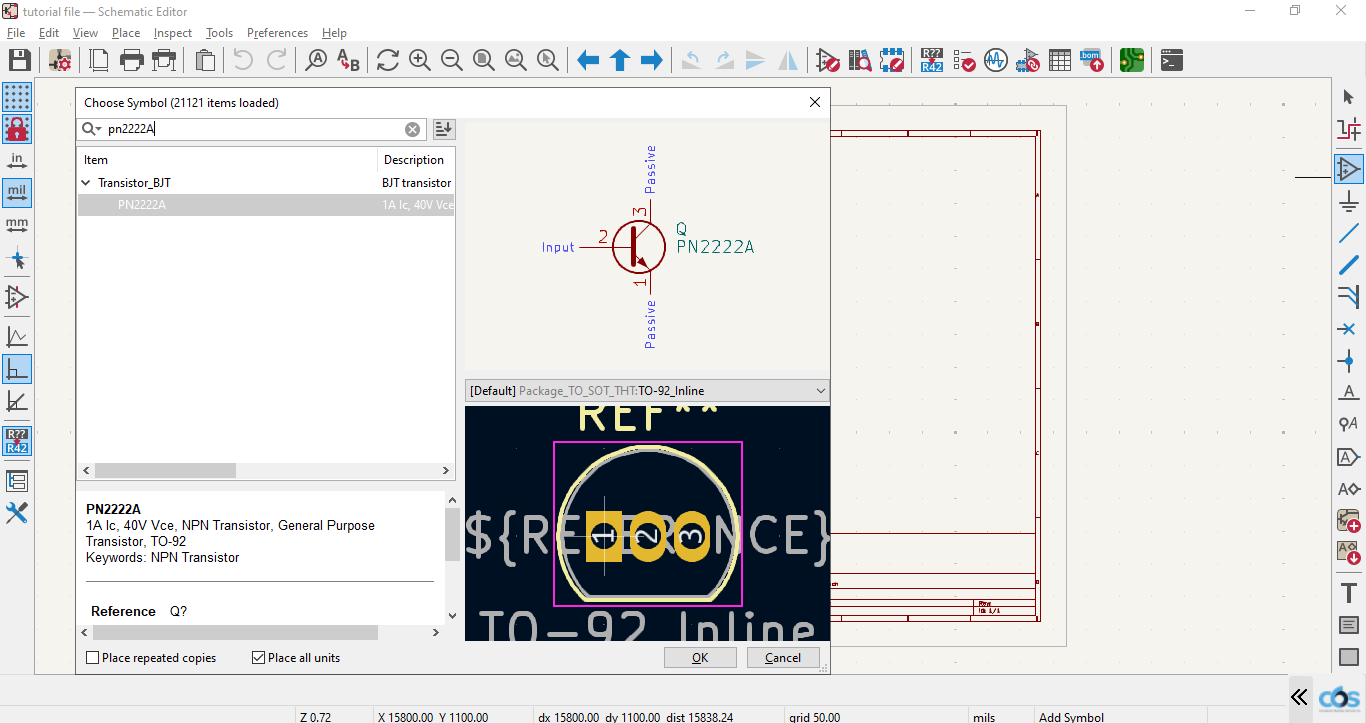Click the Paste clipboard icon

[x=205, y=60]
